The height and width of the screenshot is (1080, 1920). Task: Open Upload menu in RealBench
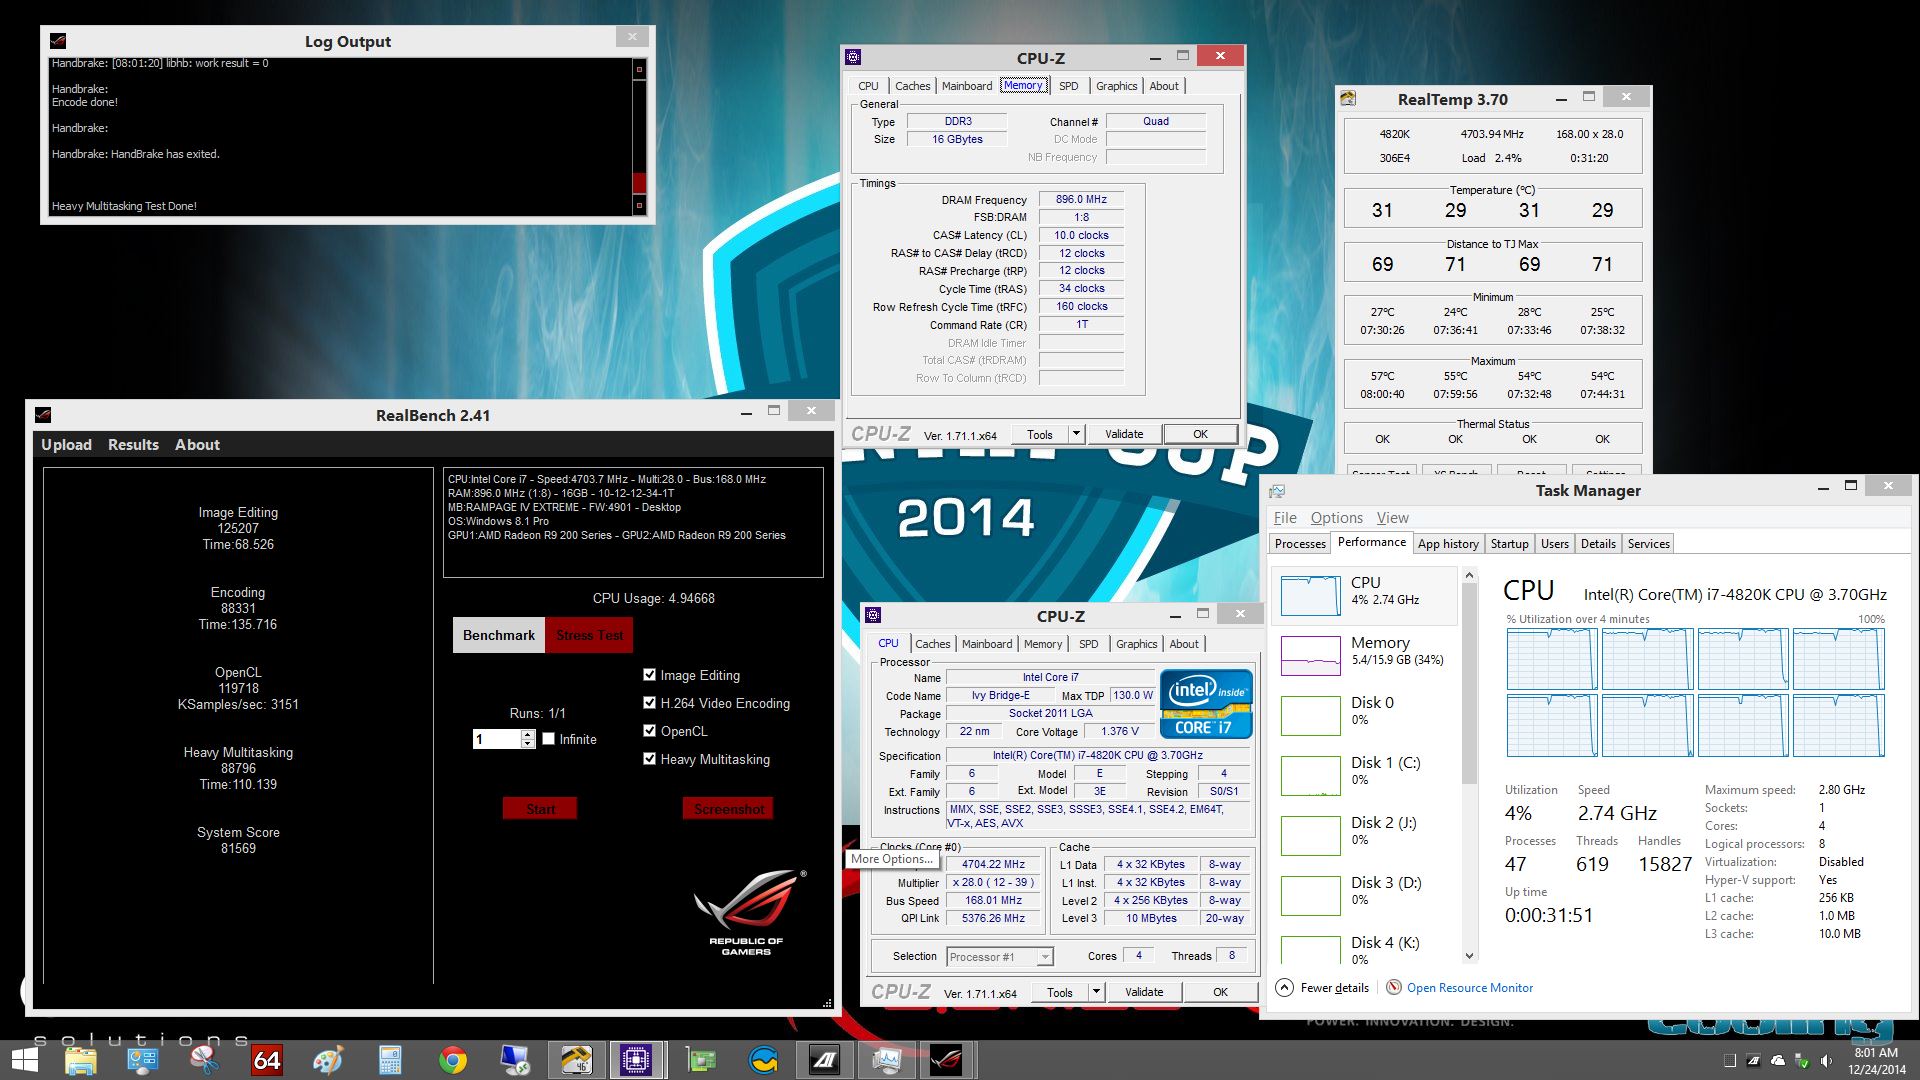pos(66,445)
